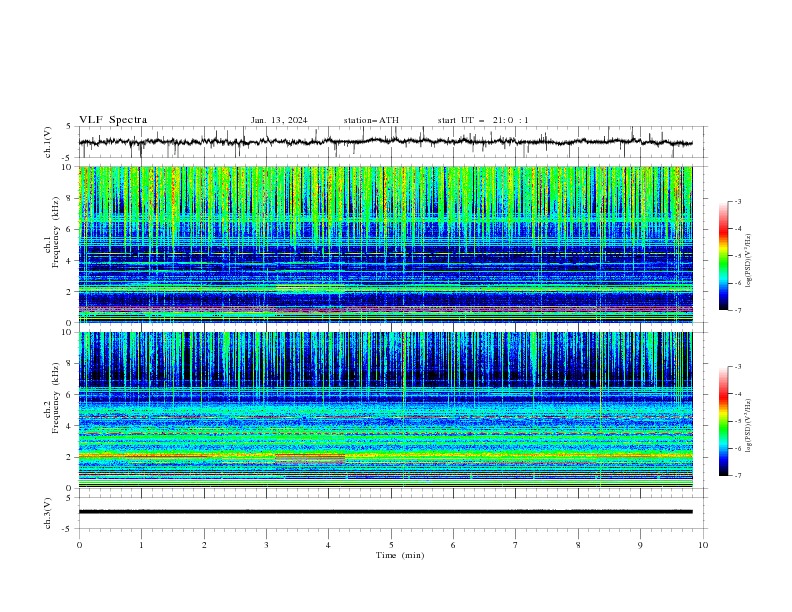Click time axis tick label "5"
The width and height of the screenshot is (792, 612).
[391, 545]
